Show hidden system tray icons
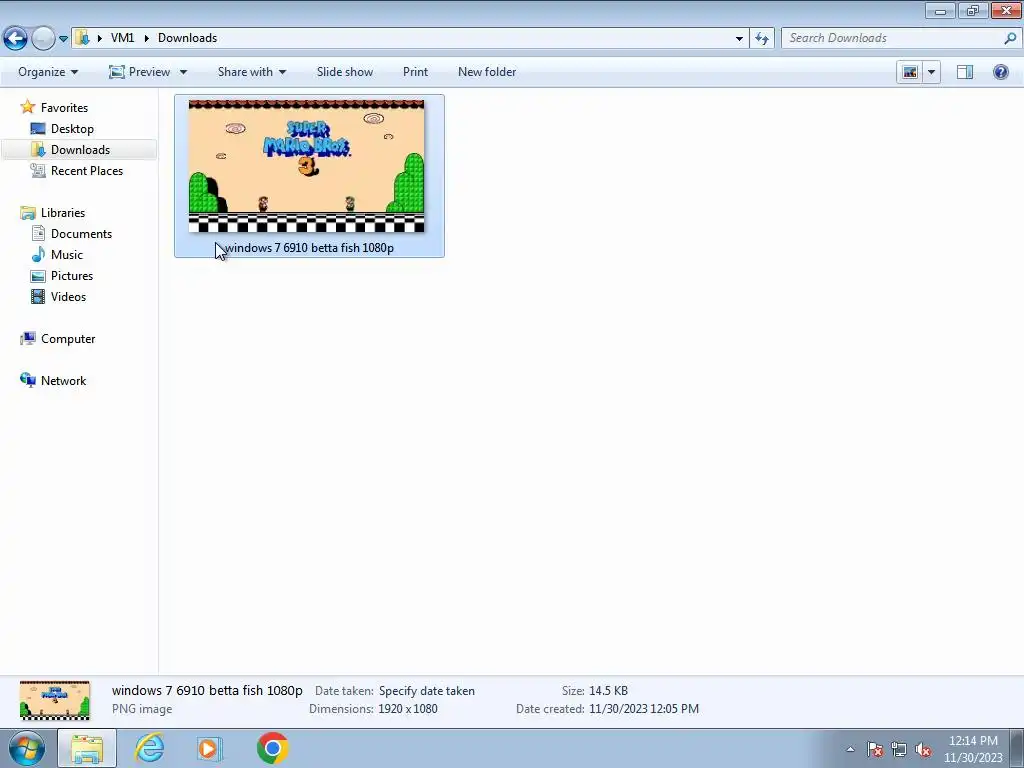Image resolution: width=1024 pixels, height=768 pixels. tap(850, 749)
